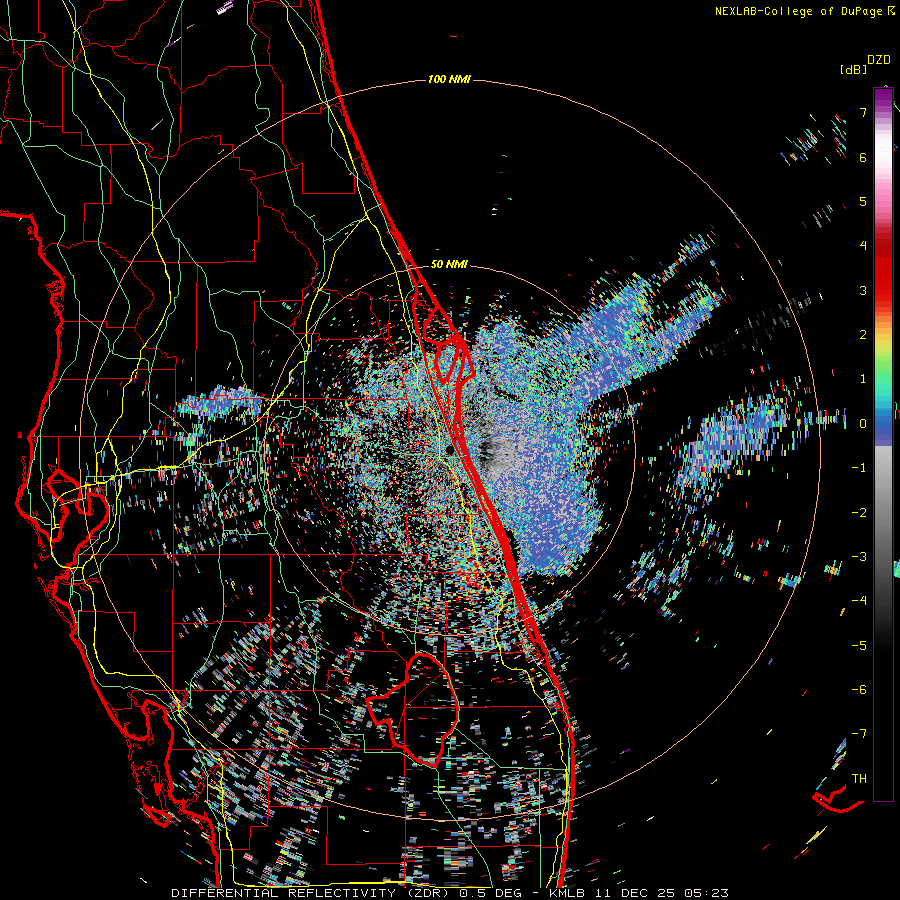Click the -7 value on the dB scale
Image resolution: width=900 pixels, height=900 pixels.
859,734
